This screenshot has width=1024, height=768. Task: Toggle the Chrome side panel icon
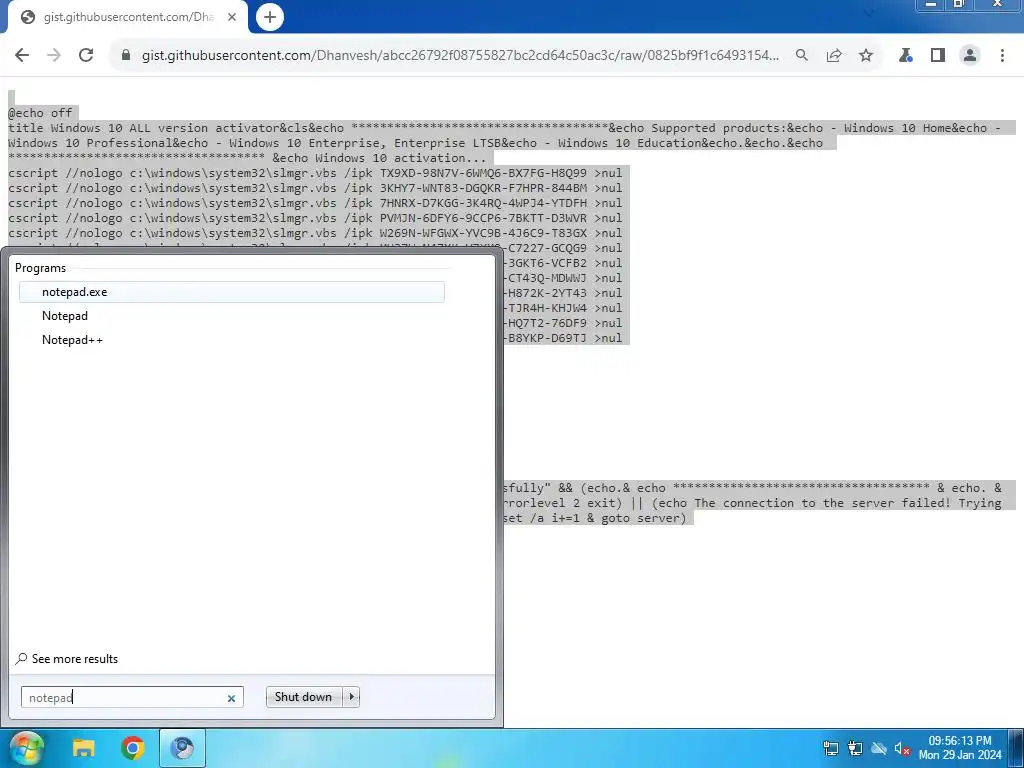coord(938,56)
